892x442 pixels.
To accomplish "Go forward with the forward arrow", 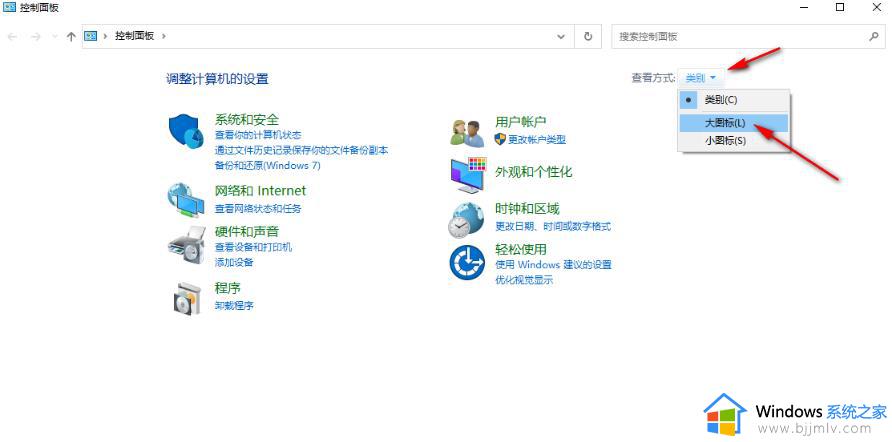I will tap(36, 36).
